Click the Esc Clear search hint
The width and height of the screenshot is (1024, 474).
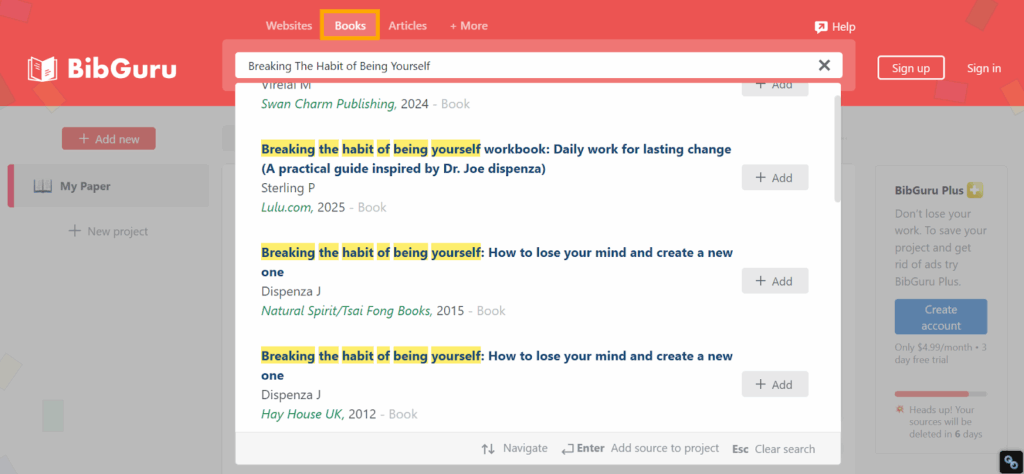tap(773, 449)
